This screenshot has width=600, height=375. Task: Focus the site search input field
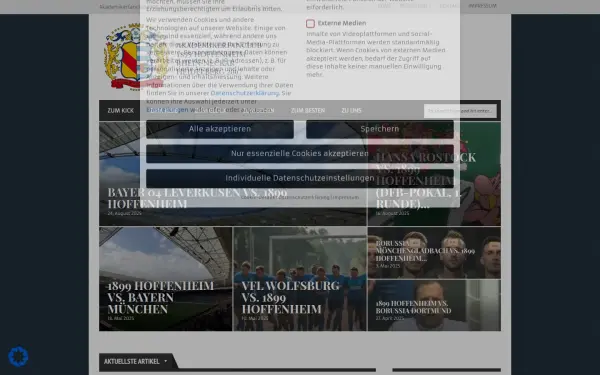(460, 111)
